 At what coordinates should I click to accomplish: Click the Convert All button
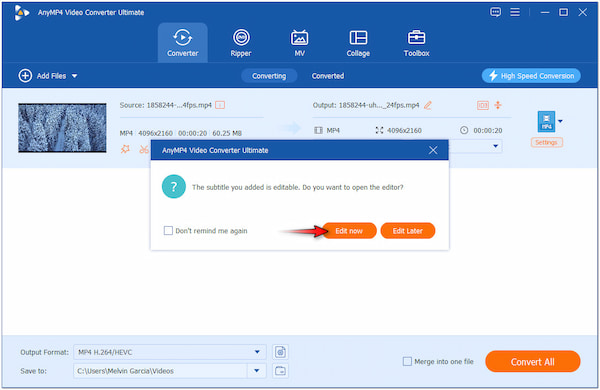pos(532,361)
